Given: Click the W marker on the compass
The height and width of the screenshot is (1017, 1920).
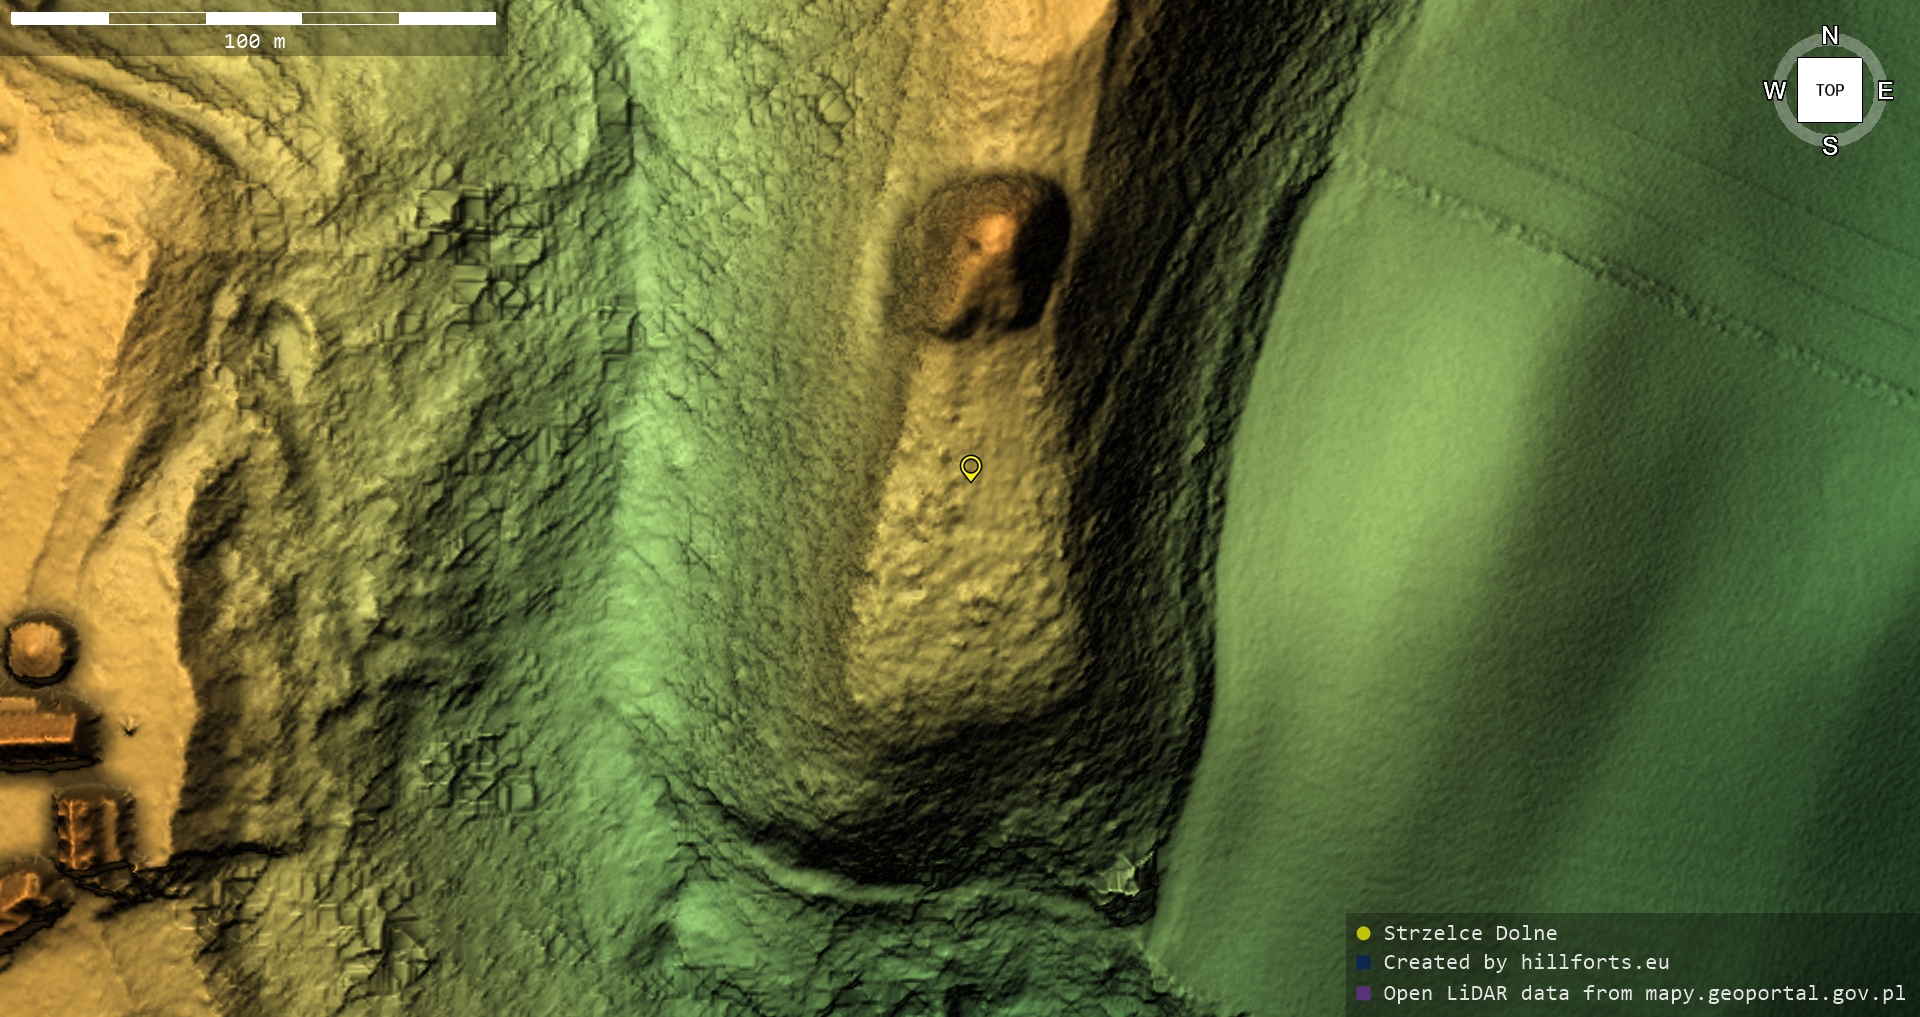Looking at the screenshot, I should coord(1774,91).
